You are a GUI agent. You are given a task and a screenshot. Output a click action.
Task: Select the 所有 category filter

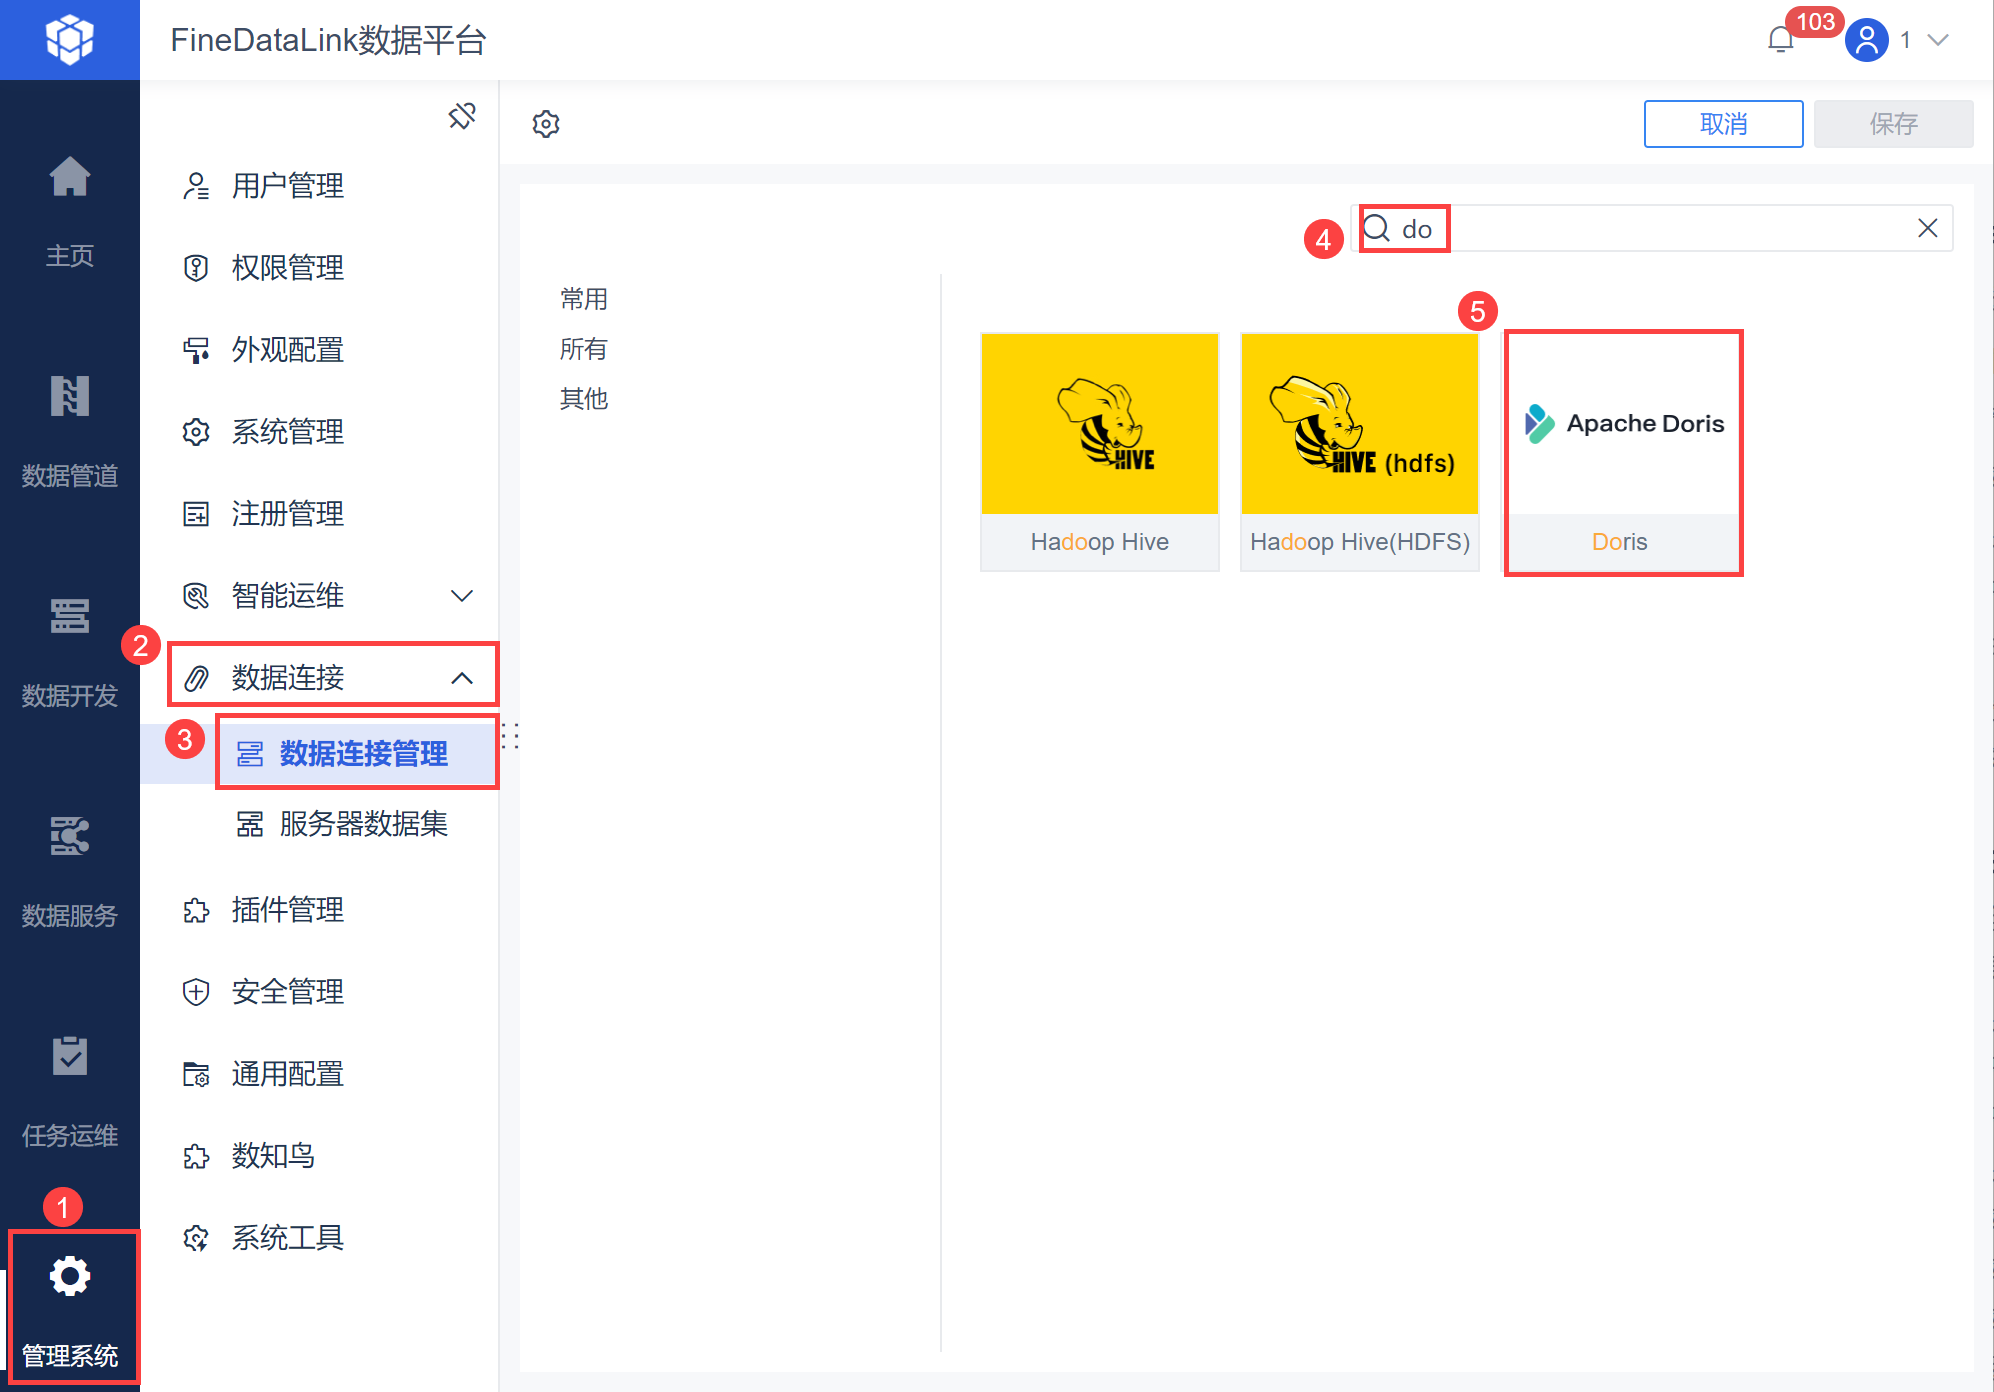click(x=583, y=349)
